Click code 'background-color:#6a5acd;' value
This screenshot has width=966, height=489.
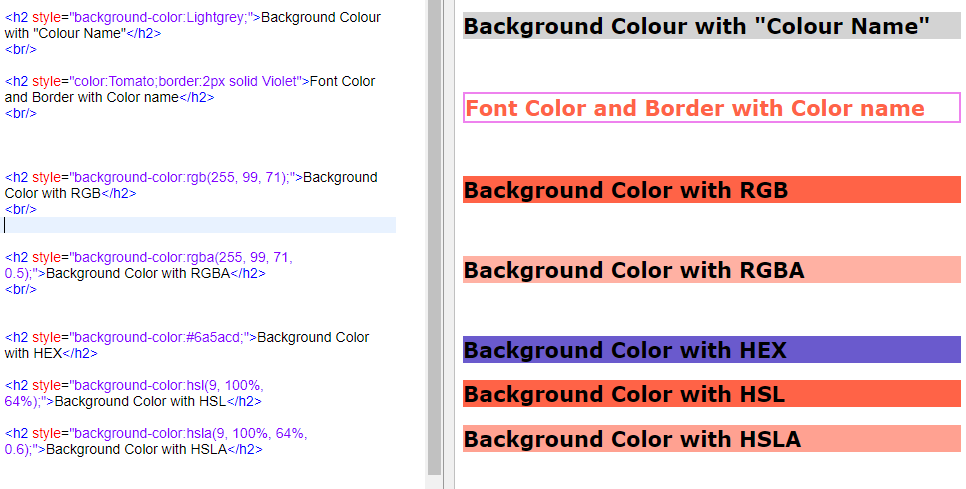[159, 337]
